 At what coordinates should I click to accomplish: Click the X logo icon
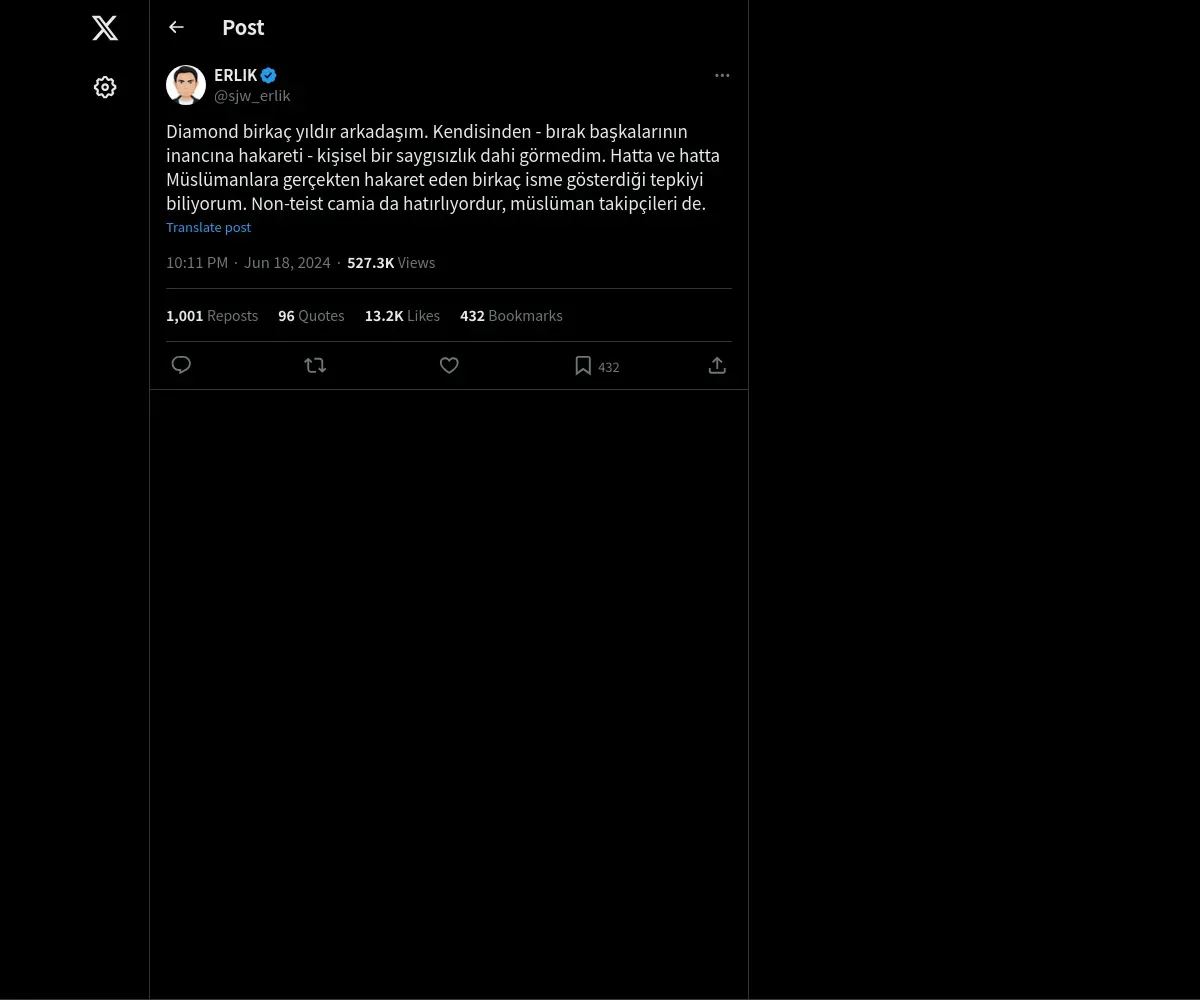pos(105,28)
